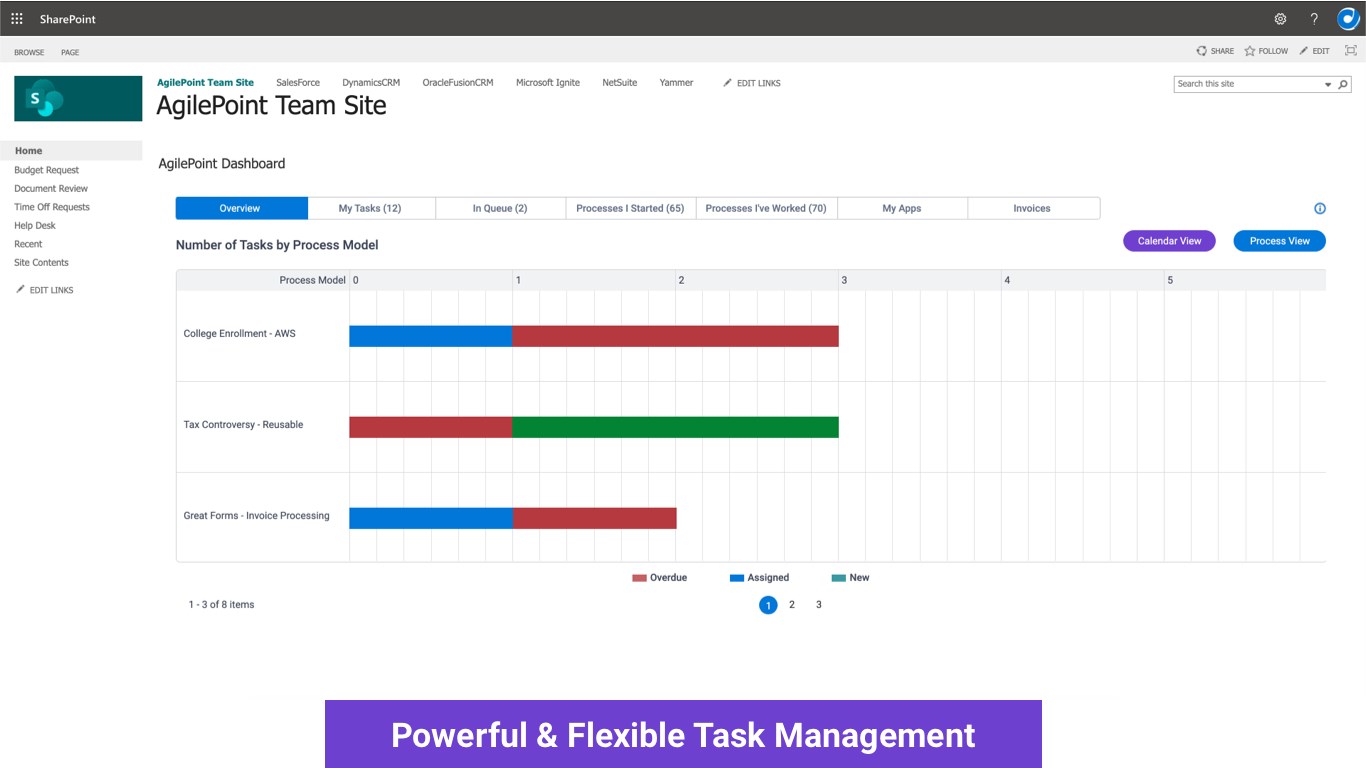Click blue bar for Great Forms - Invoice Processing
This screenshot has height=768, width=1366.
pos(431,518)
